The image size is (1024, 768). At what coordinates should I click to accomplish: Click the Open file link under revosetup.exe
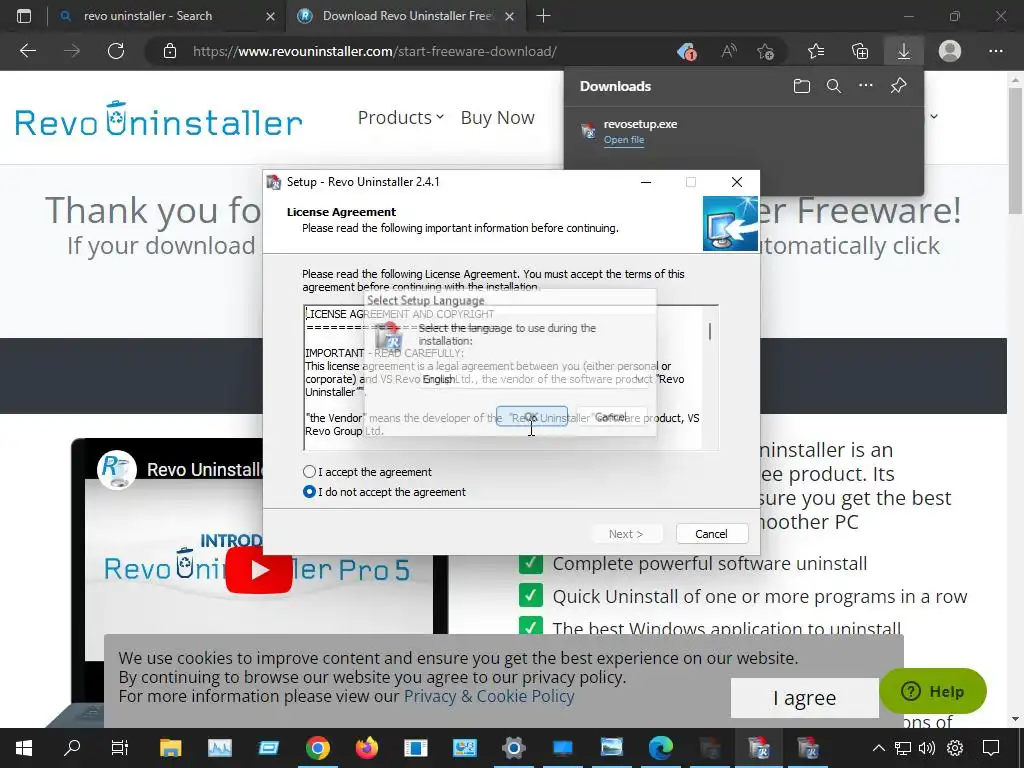[x=624, y=140]
